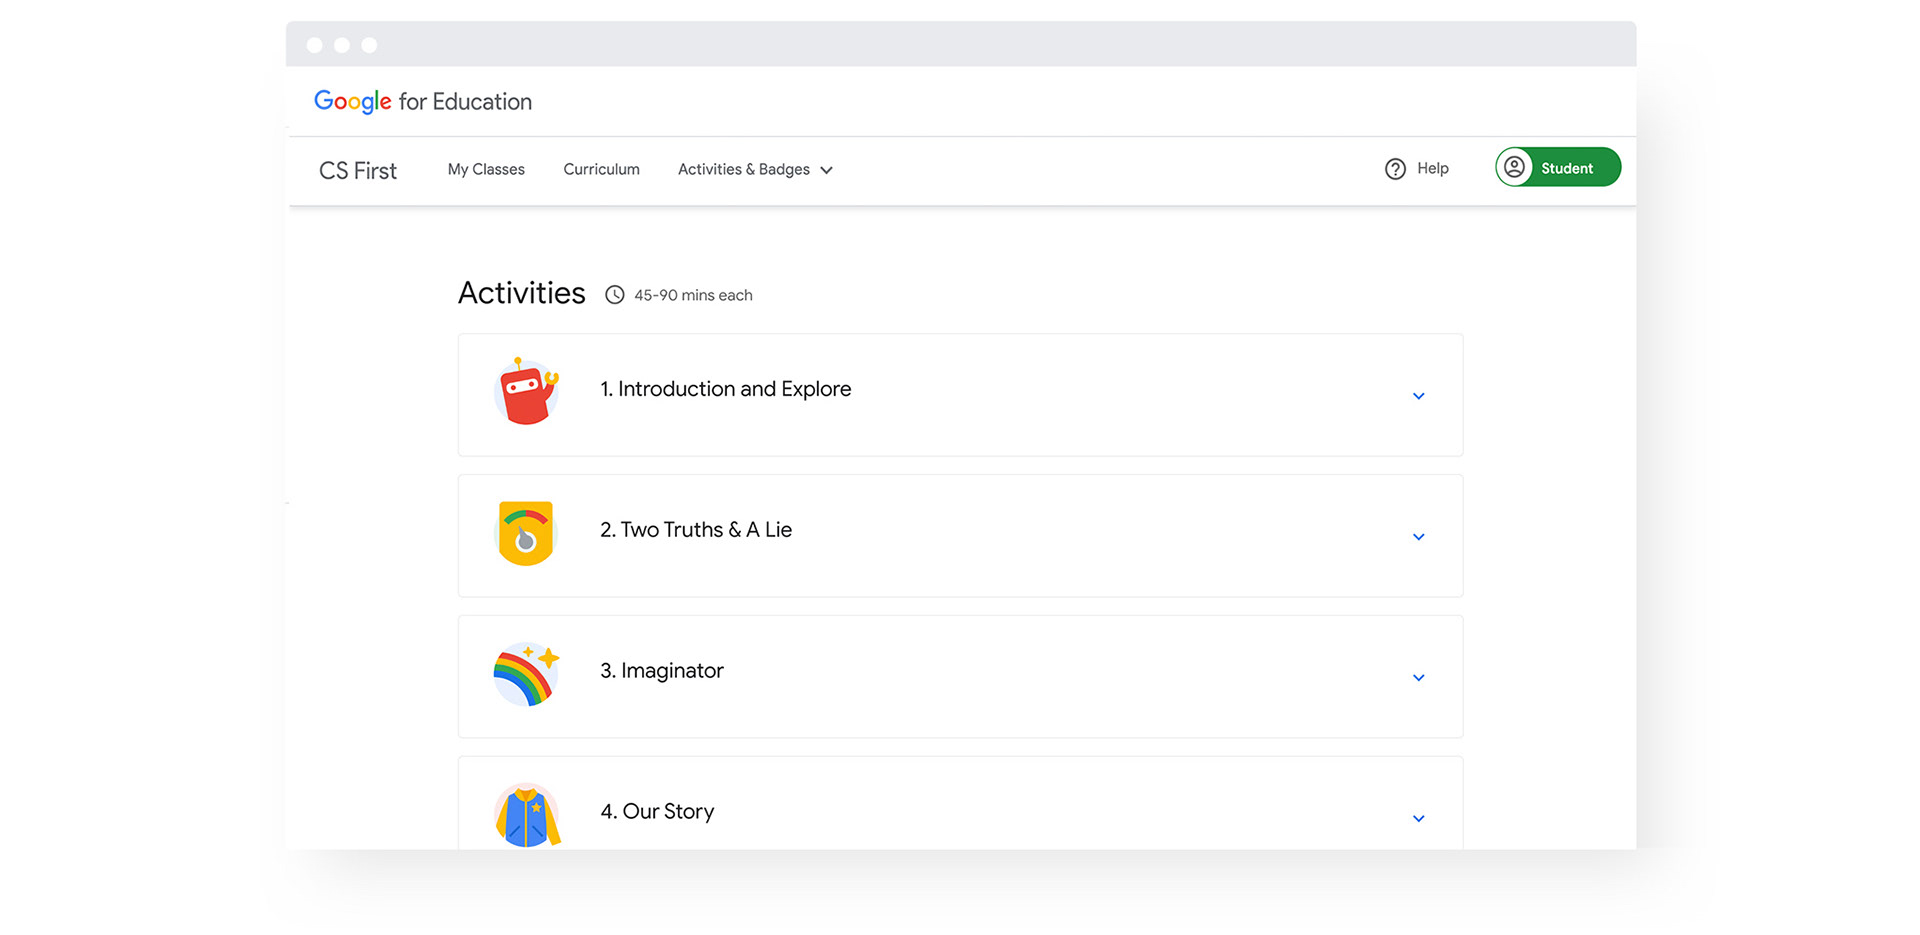Expand the Imaginator activity chevron
The height and width of the screenshot is (935, 1920).
pyautogui.click(x=1418, y=678)
